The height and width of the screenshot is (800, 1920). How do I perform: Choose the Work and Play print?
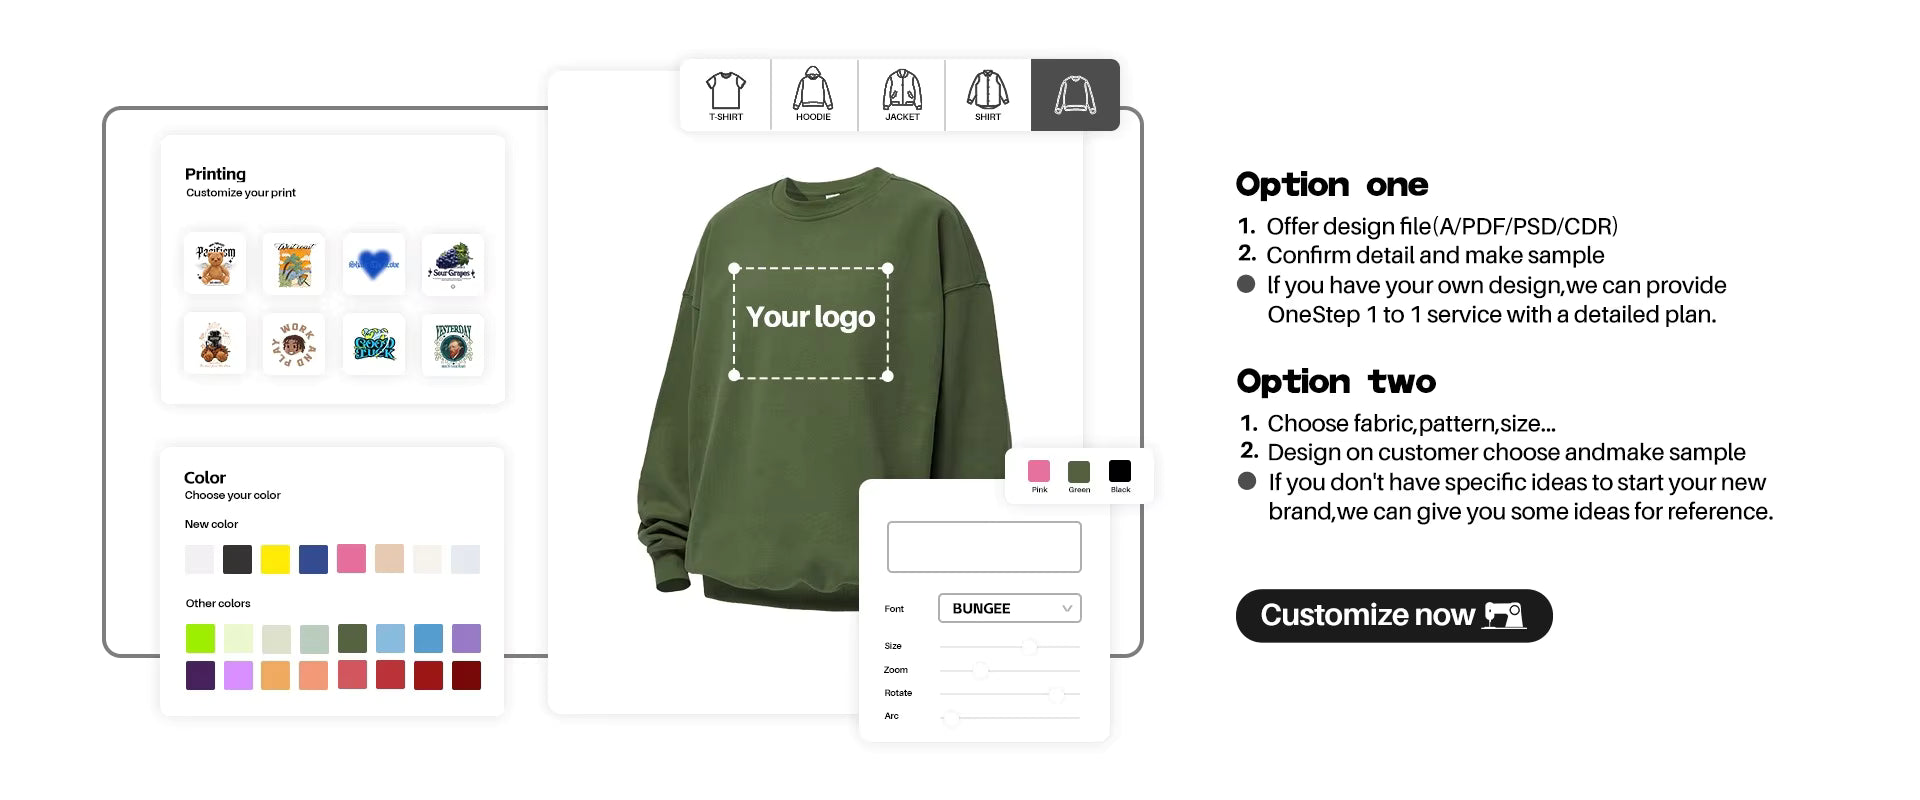293,344
